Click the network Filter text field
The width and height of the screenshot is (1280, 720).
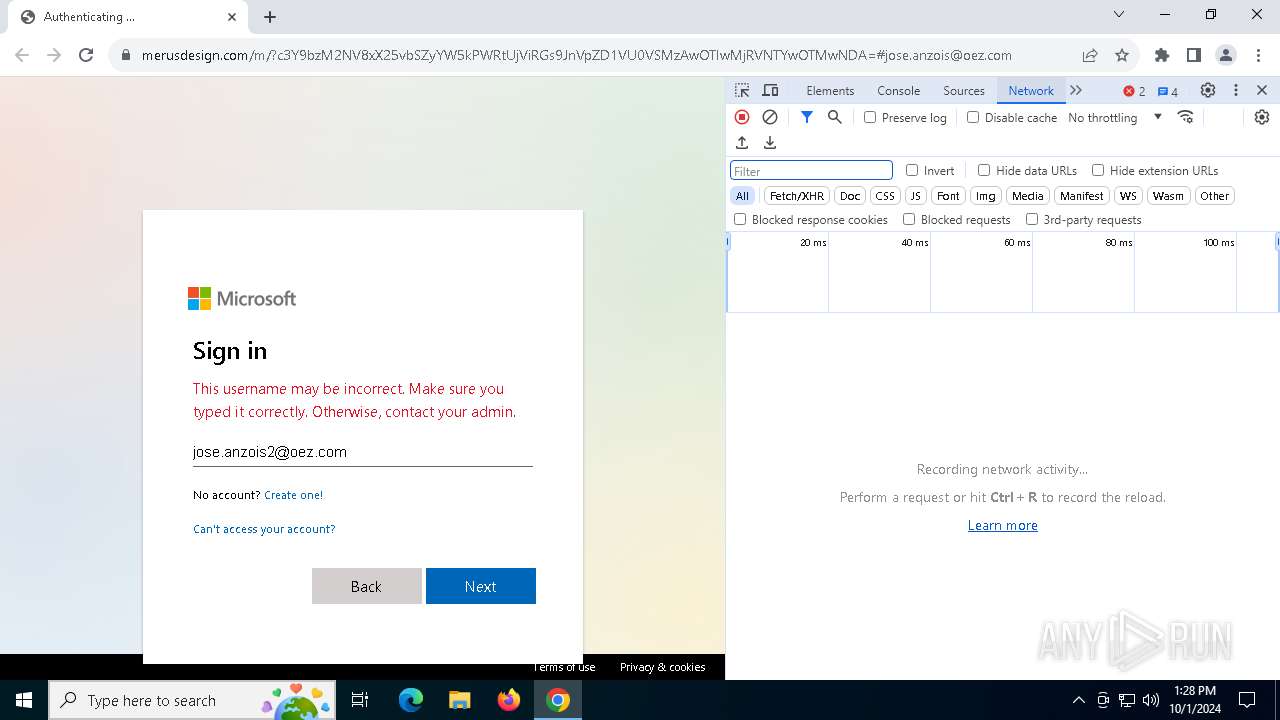(x=811, y=171)
